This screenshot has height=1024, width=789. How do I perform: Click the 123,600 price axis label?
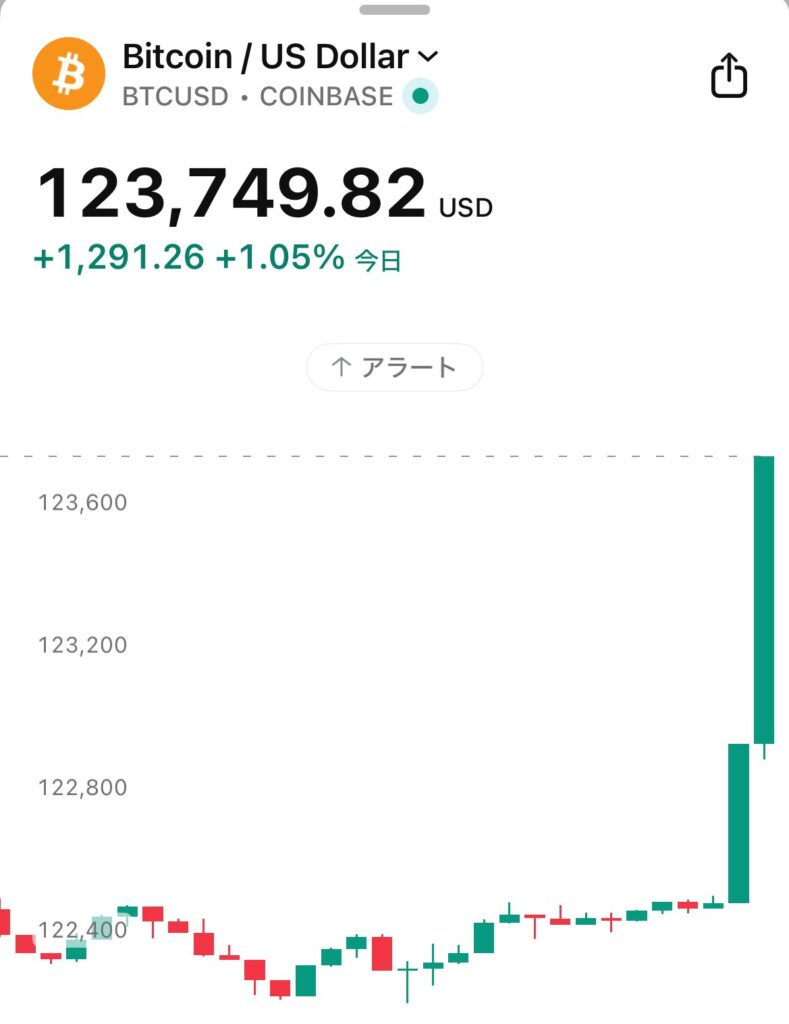click(x=83, y=502)
